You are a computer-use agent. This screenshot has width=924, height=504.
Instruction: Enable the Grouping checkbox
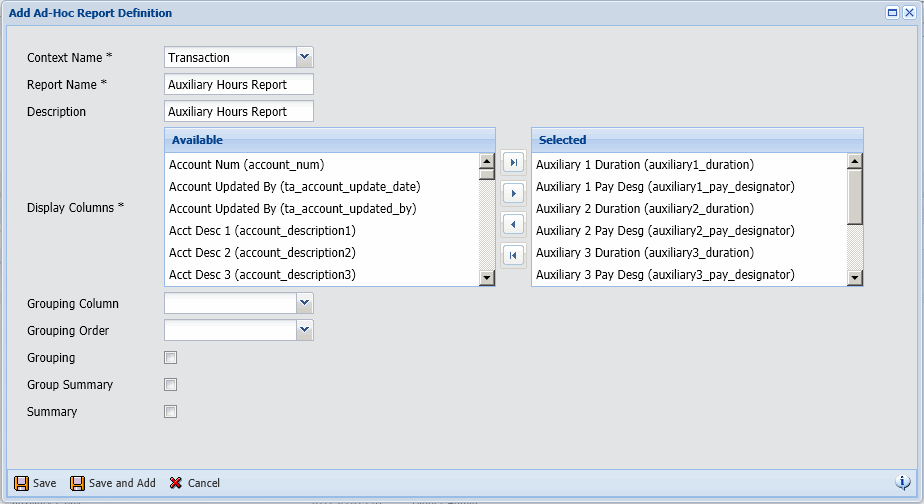[170, 358]
